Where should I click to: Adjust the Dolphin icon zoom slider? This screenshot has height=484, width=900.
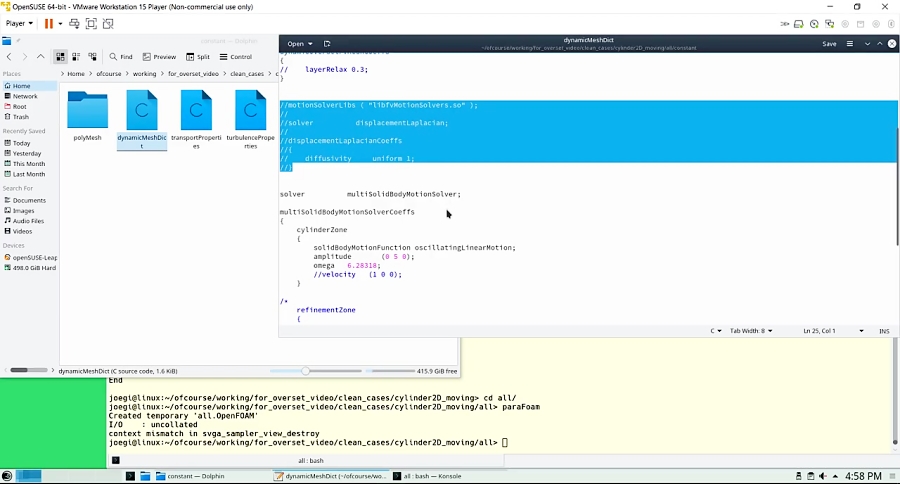click(x=306, y=371)
